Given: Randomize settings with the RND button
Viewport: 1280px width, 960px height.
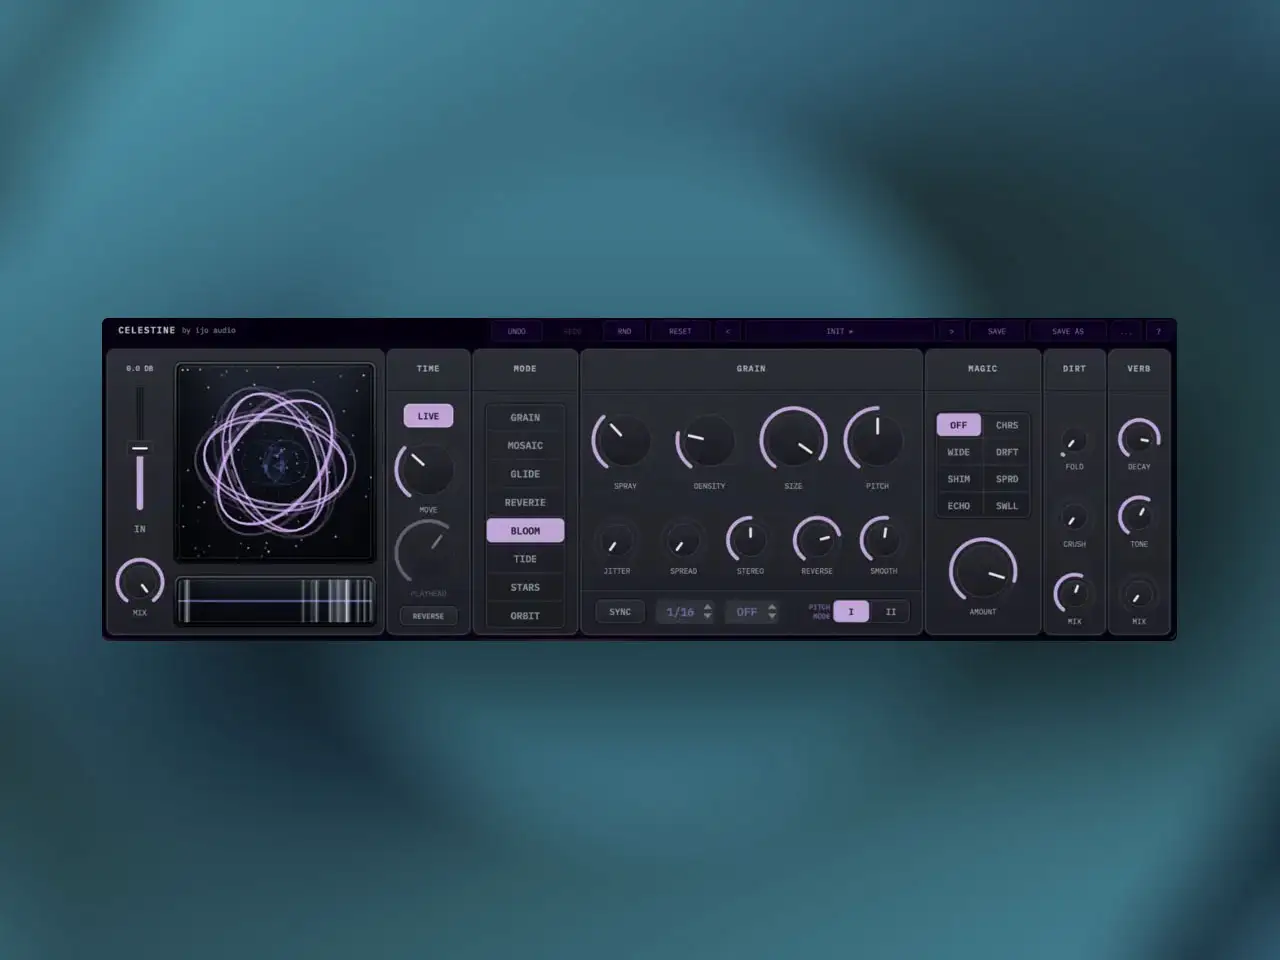Looking at the screenshot, I should coord(624,331).
